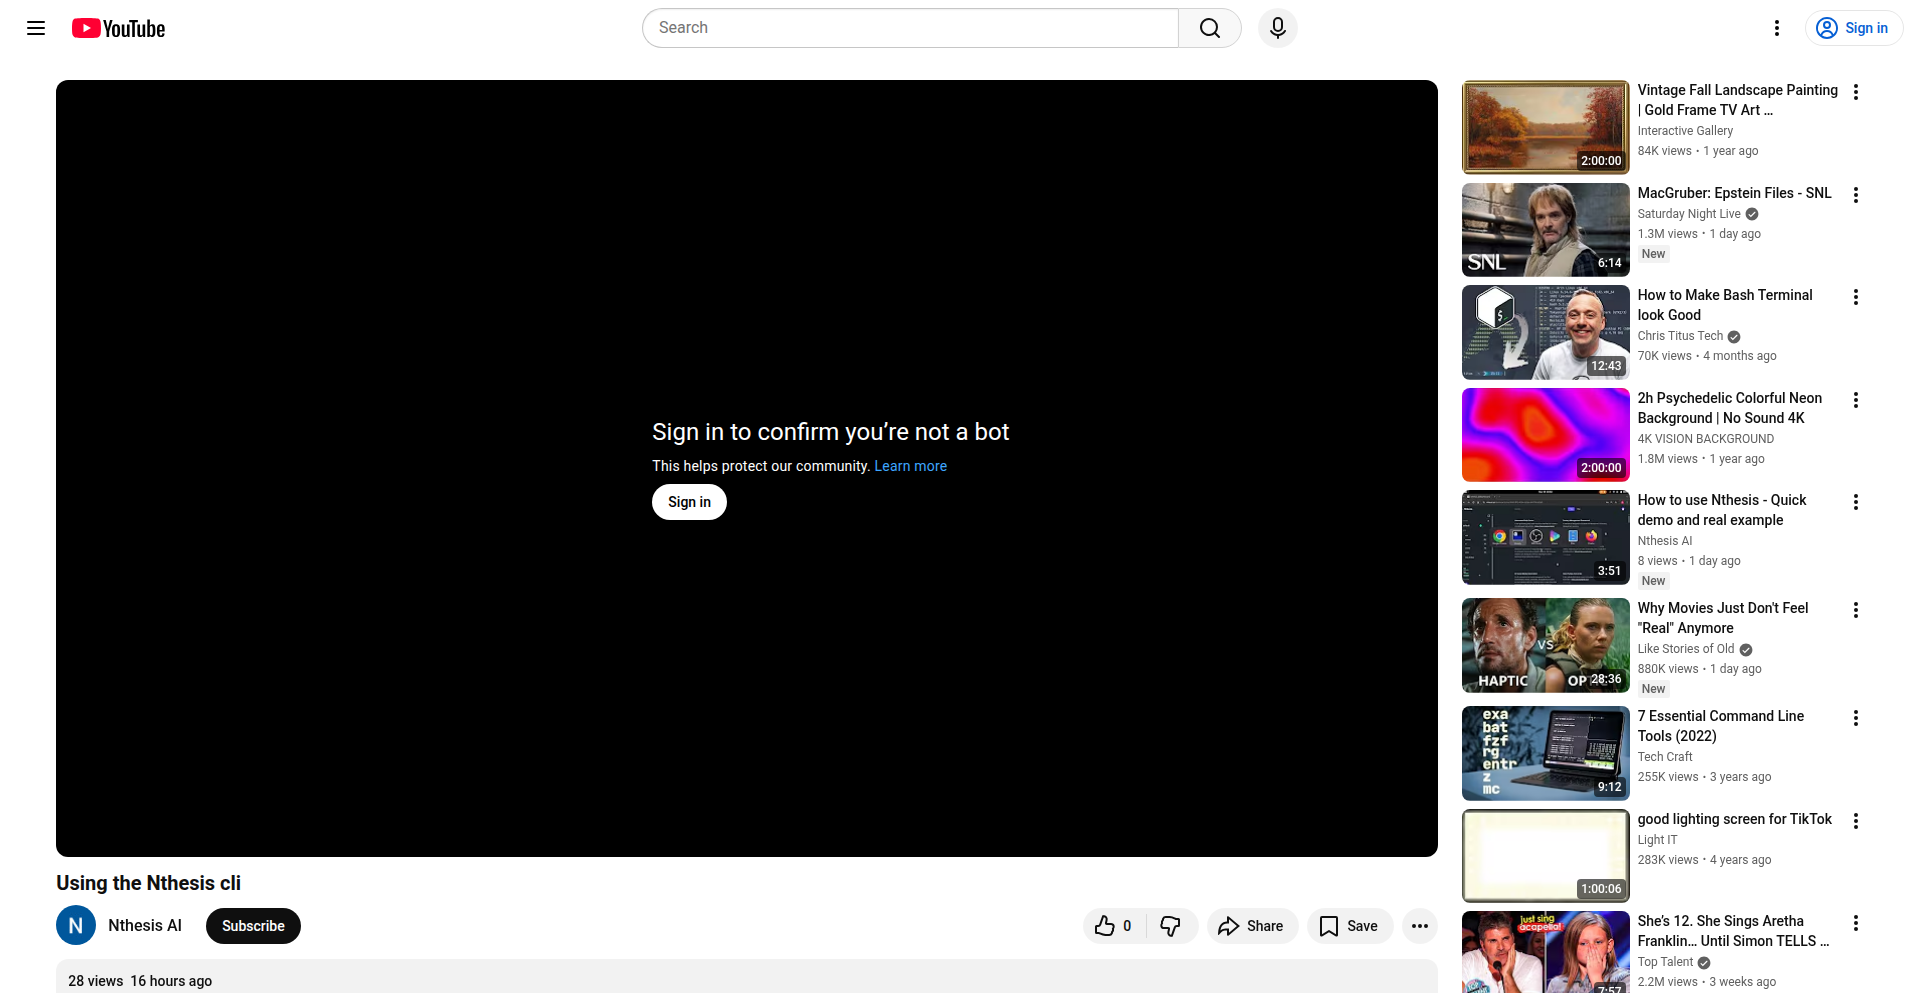Image resolution: width=1920 pixels, height=993 pixels.
Task: Open 7 Essential Command Line Tools video
Action: click(1546, 753)
